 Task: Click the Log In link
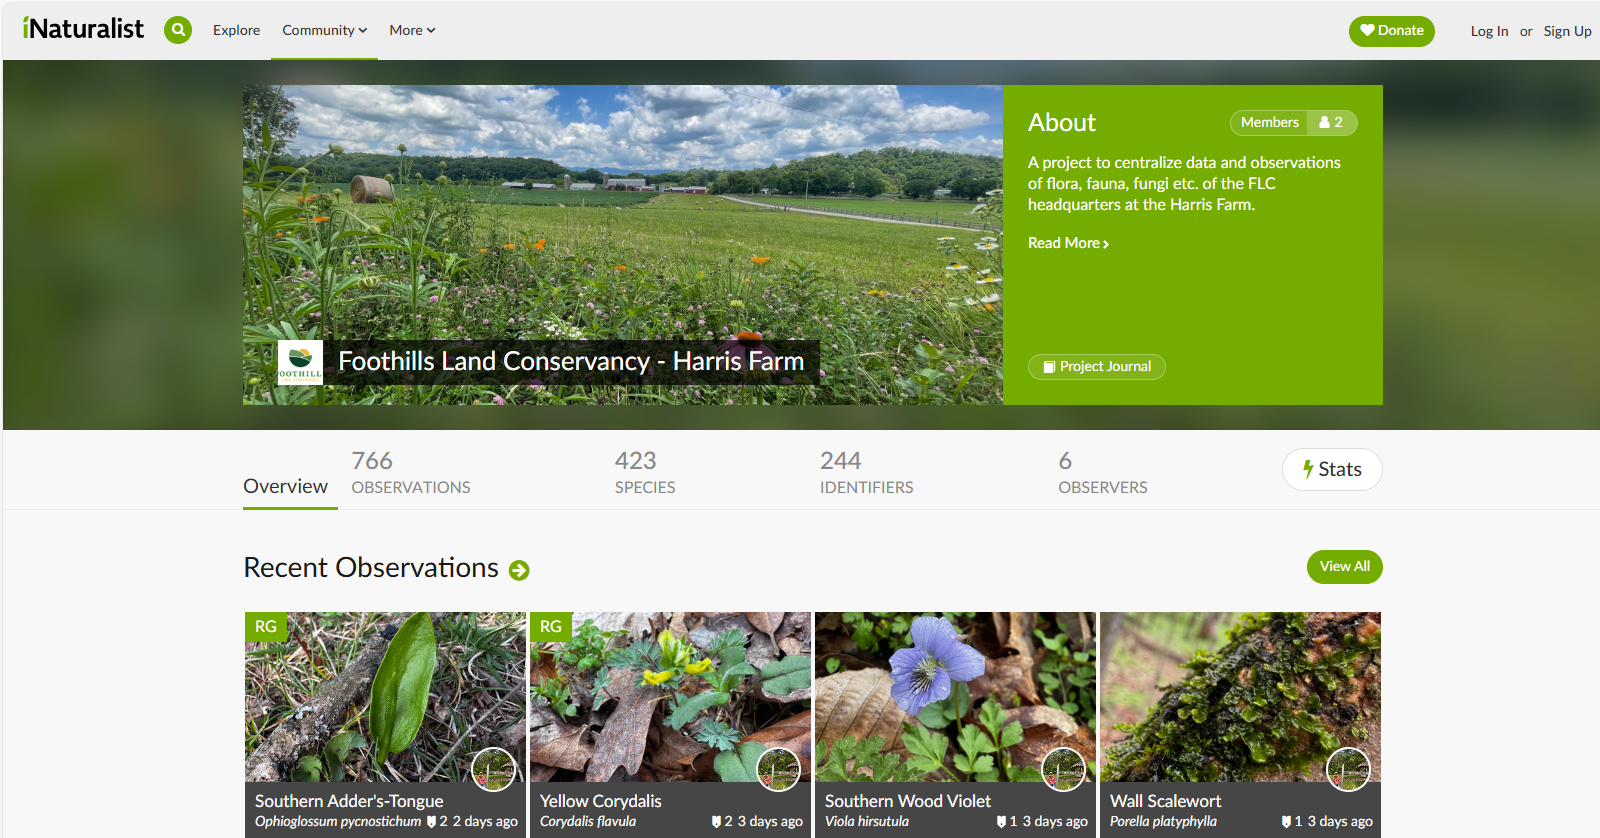pos(1489,31)
